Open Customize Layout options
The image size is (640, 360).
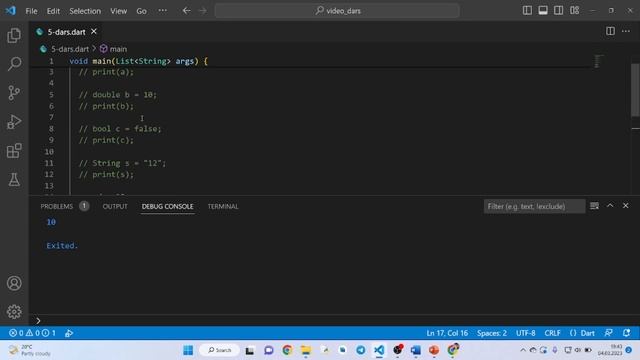coord(574,10)
